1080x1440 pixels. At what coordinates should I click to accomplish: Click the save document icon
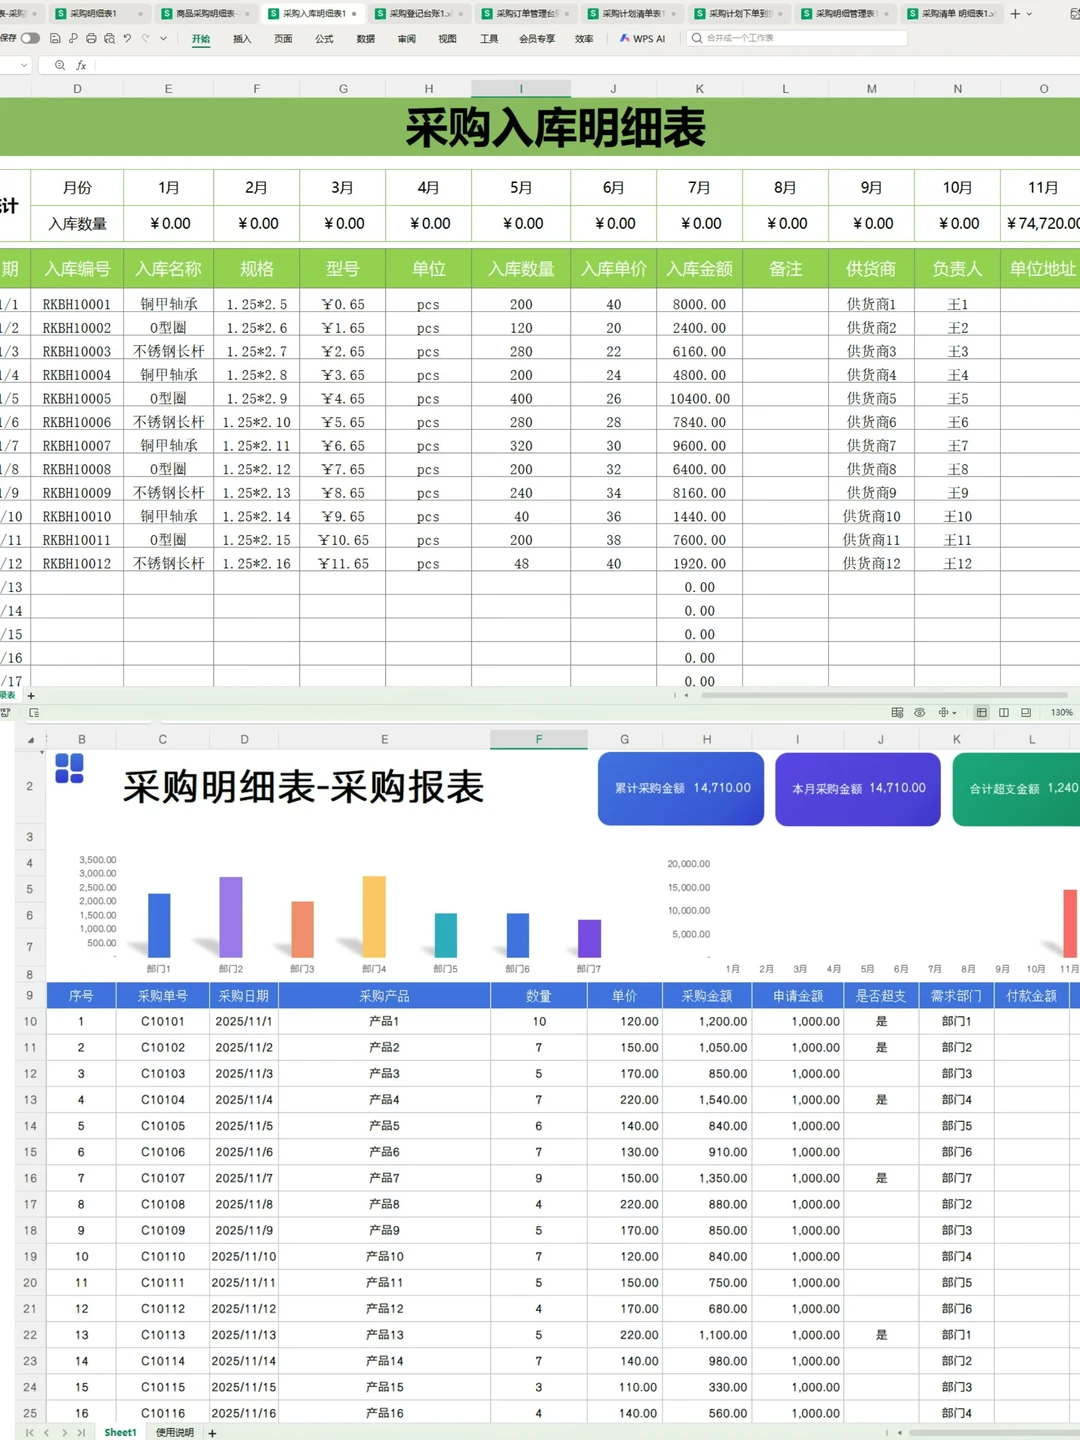55,38
